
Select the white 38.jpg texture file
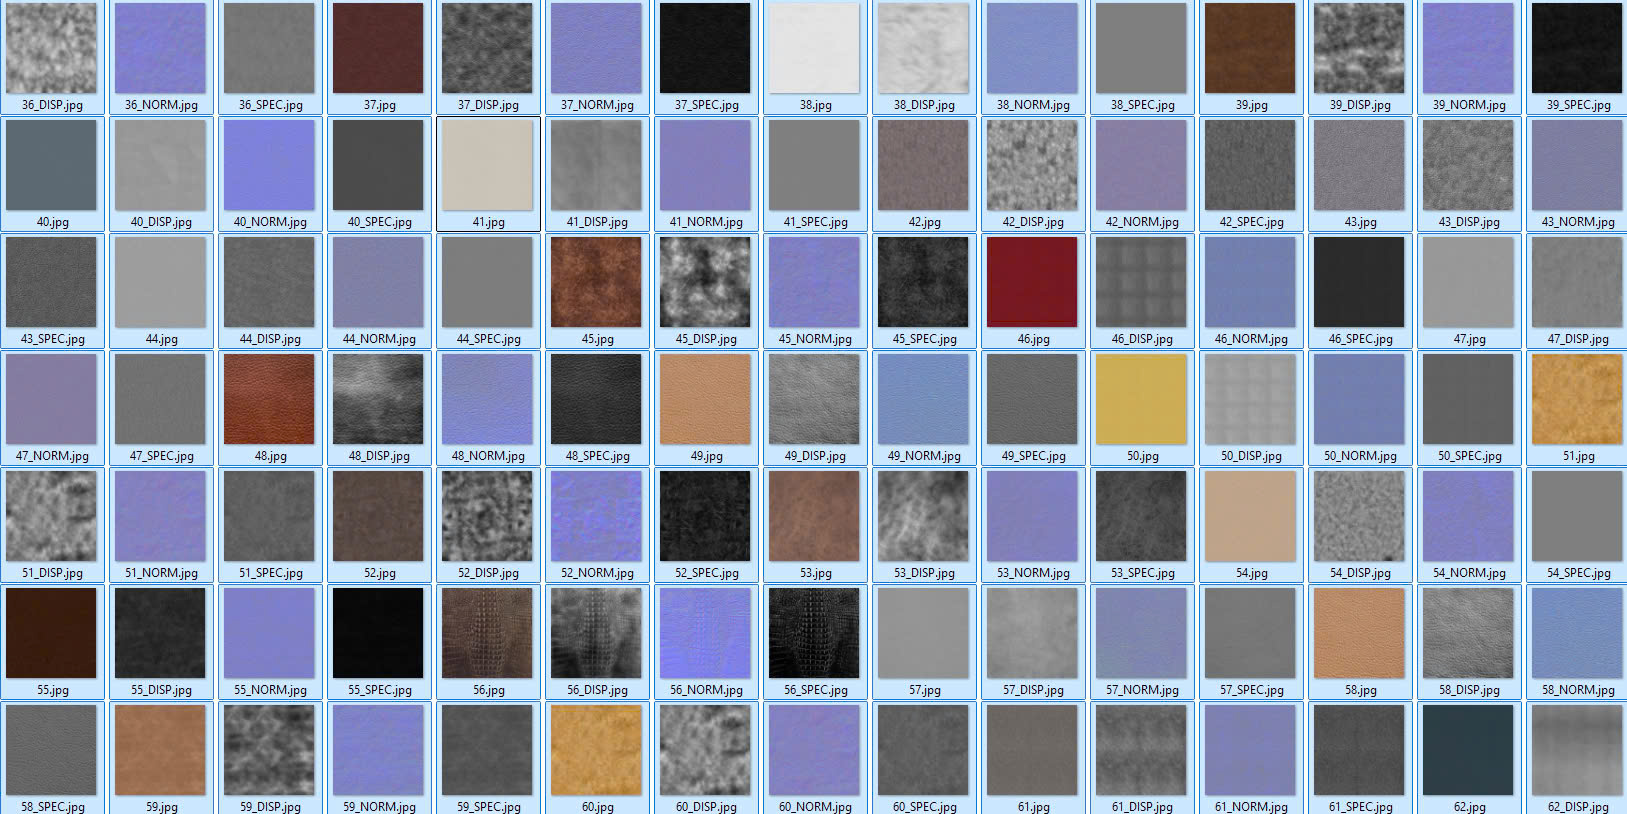click(x=815, y=48)
